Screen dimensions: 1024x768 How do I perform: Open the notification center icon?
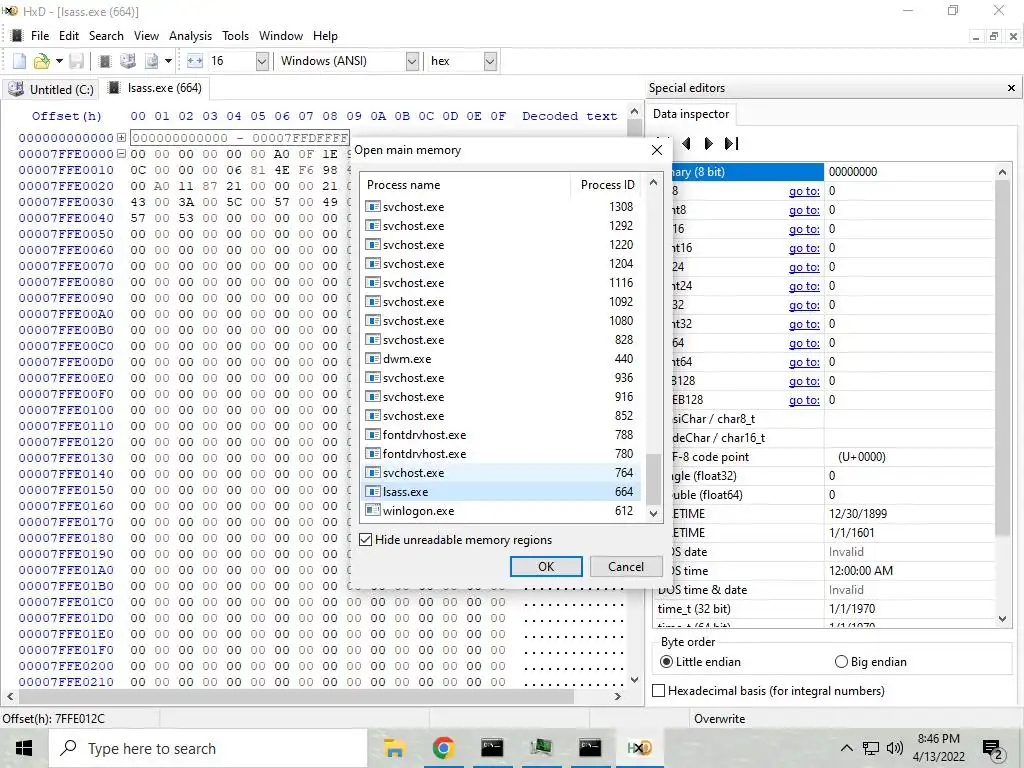[x=993, y=750]
